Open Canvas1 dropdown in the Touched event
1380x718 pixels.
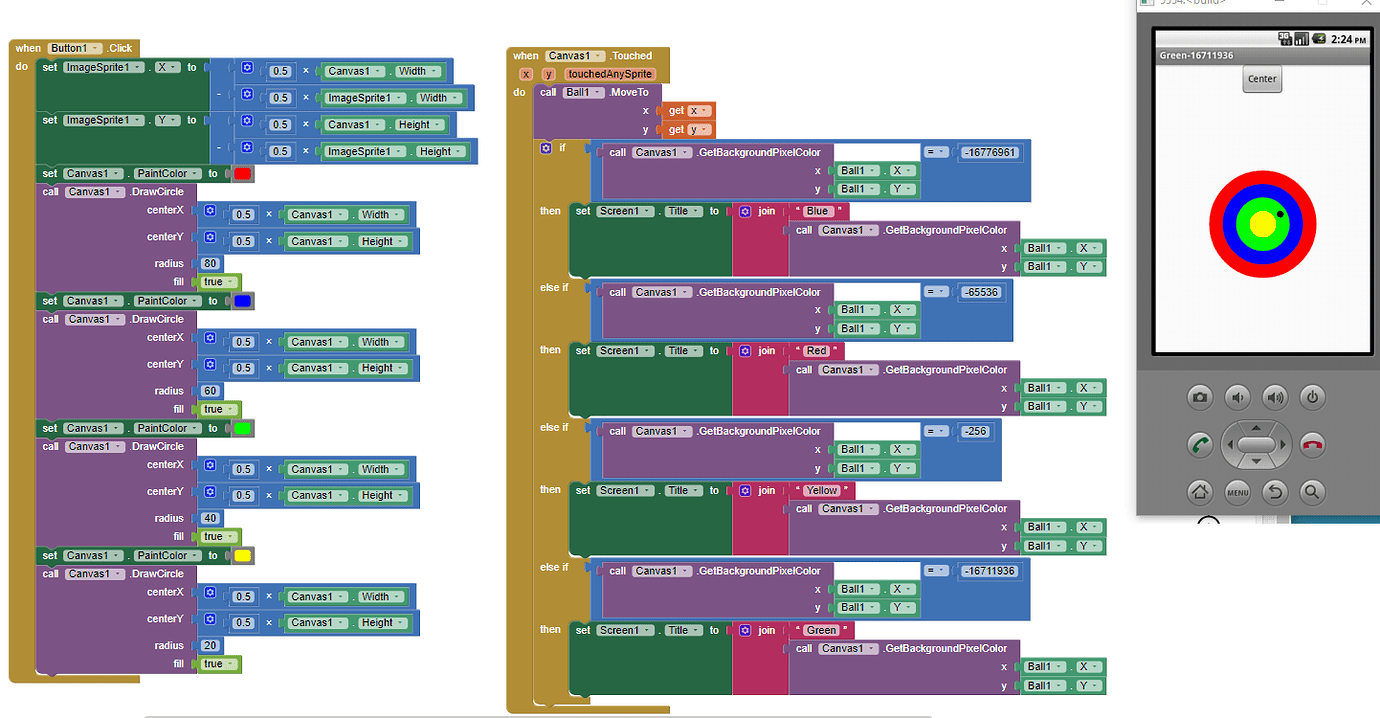576,56
